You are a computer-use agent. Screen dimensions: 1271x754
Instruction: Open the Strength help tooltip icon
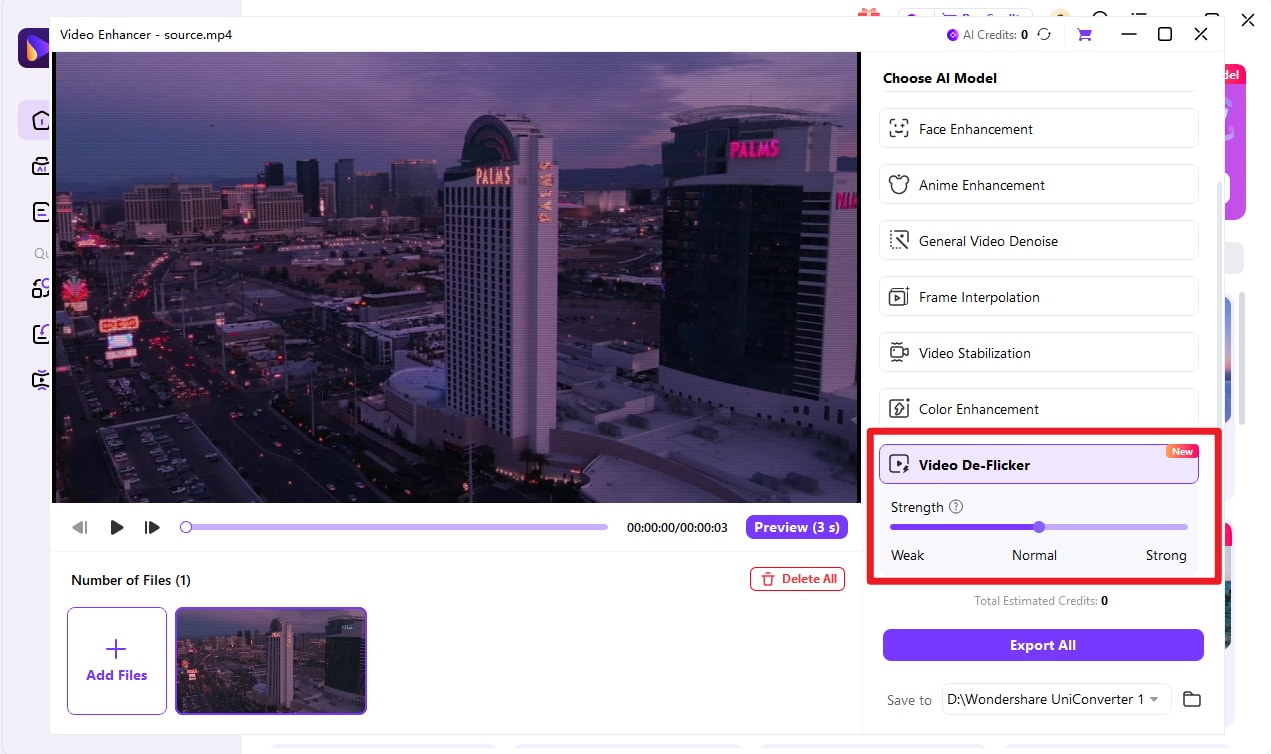click(x=956, y=507)
